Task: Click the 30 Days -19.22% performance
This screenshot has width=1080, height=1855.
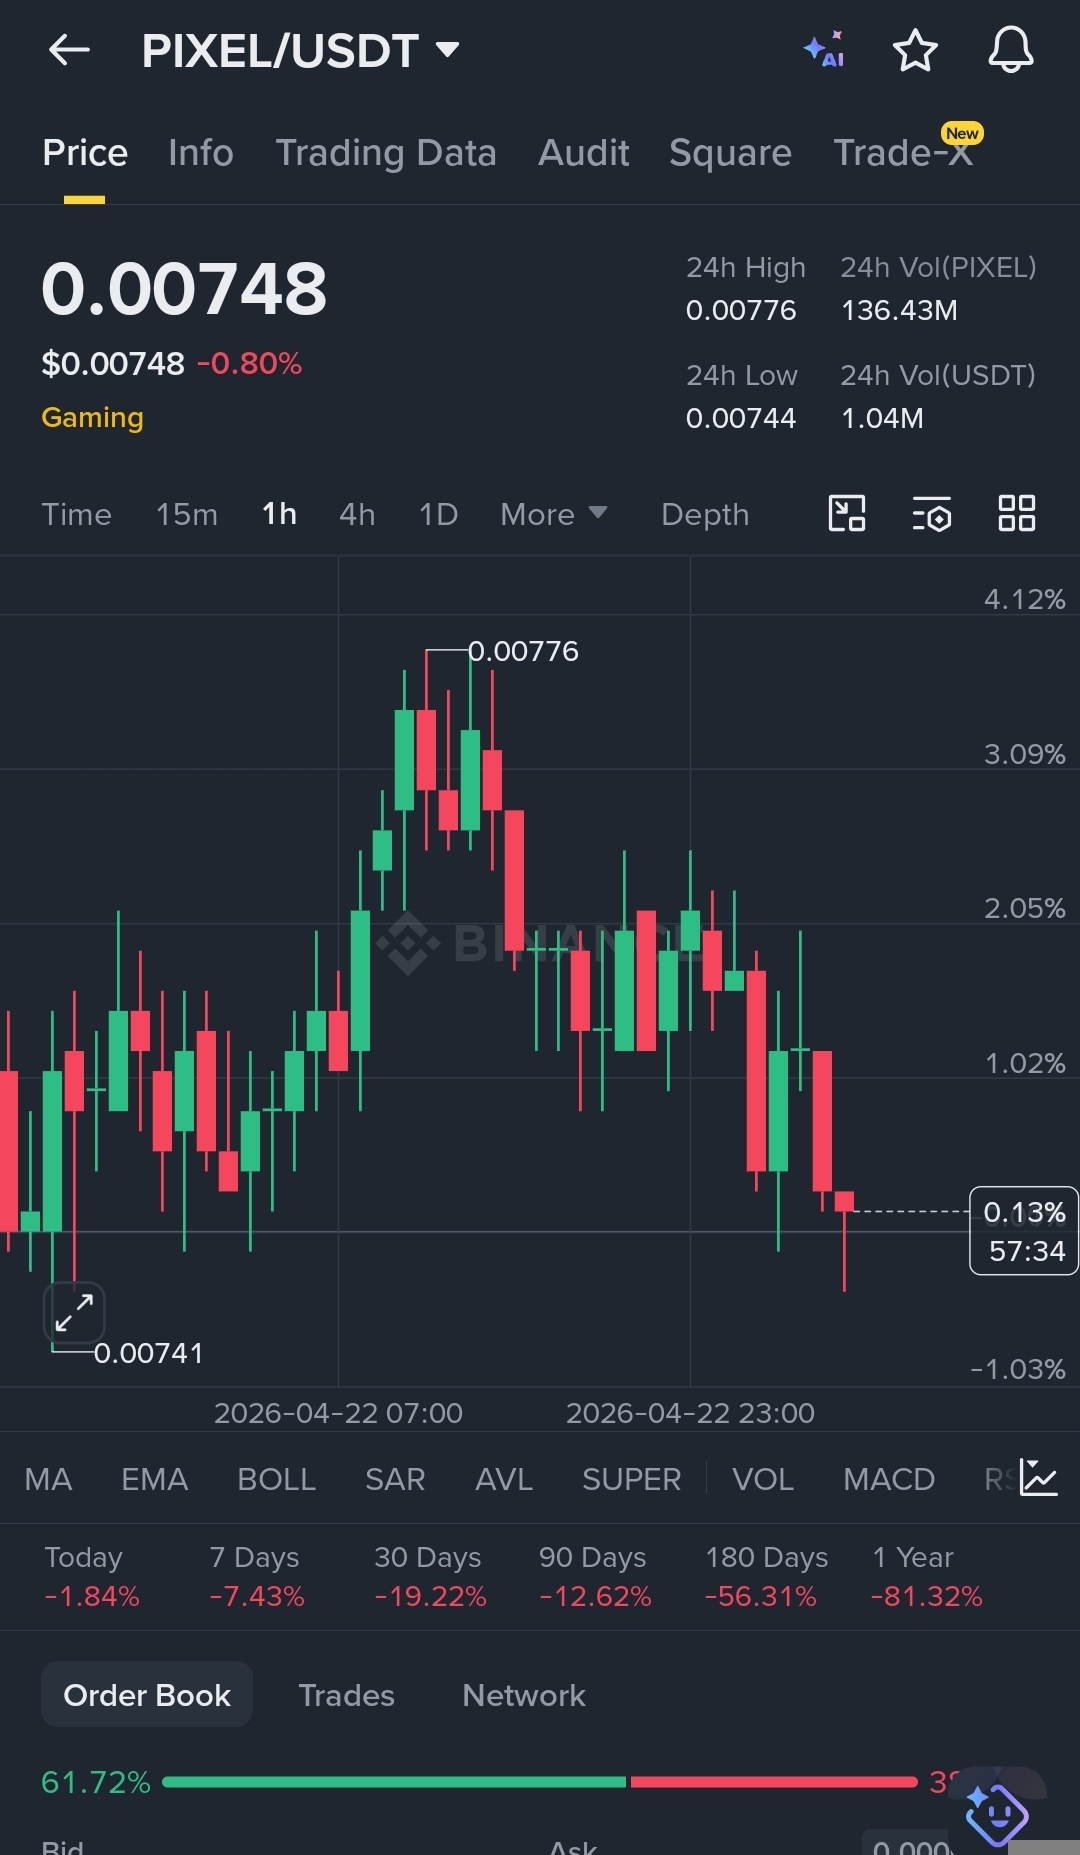Action: pos(430,1577)
